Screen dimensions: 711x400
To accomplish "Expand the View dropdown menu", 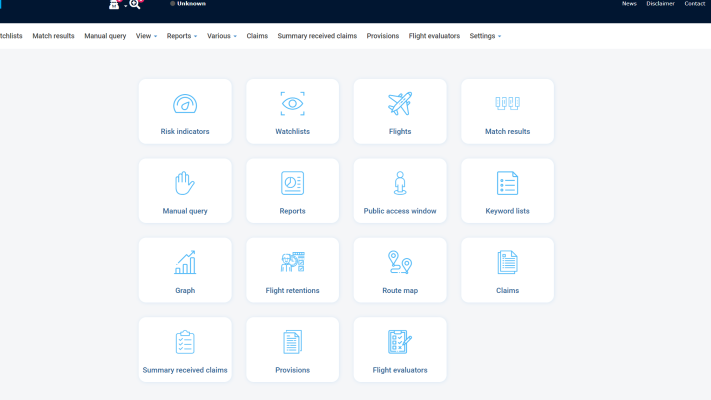I will [145, 36].
